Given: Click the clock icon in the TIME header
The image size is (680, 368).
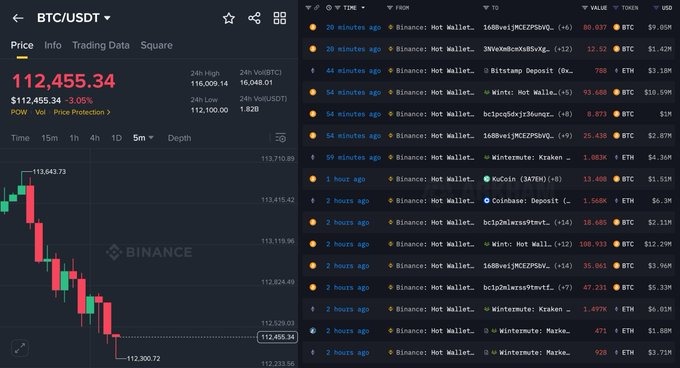Looking at the screenshot, I should coord(329,8).
